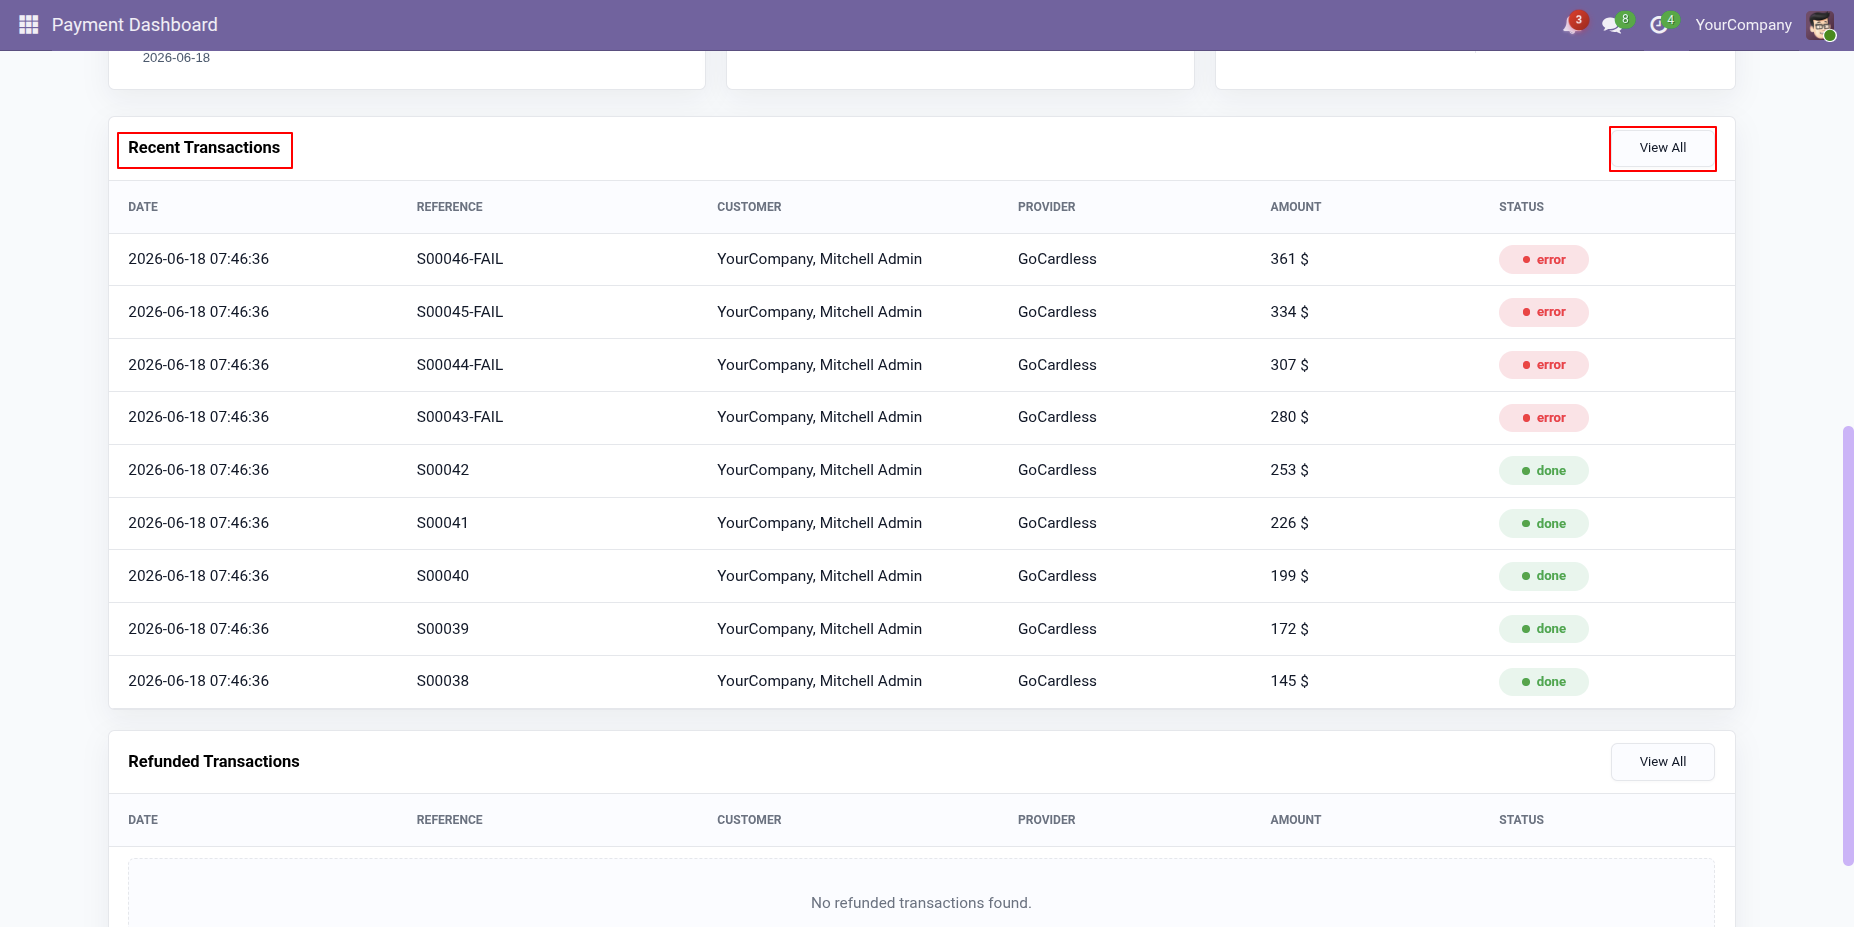
Task: Open the chat messages icon
Action: pos(1612,24)
